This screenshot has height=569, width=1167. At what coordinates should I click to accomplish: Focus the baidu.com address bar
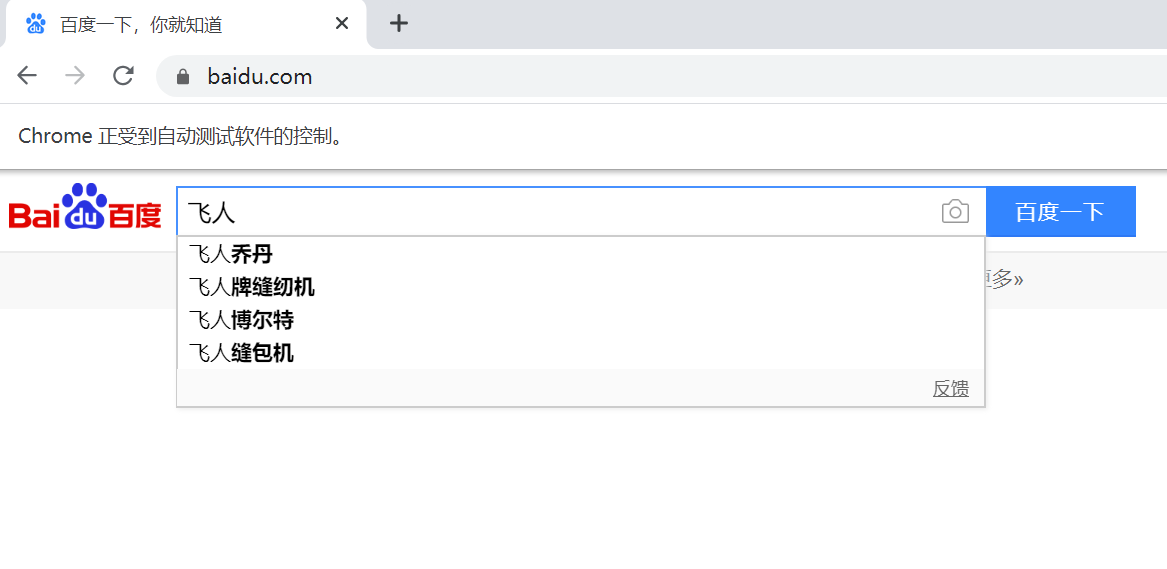click(600, 77)
